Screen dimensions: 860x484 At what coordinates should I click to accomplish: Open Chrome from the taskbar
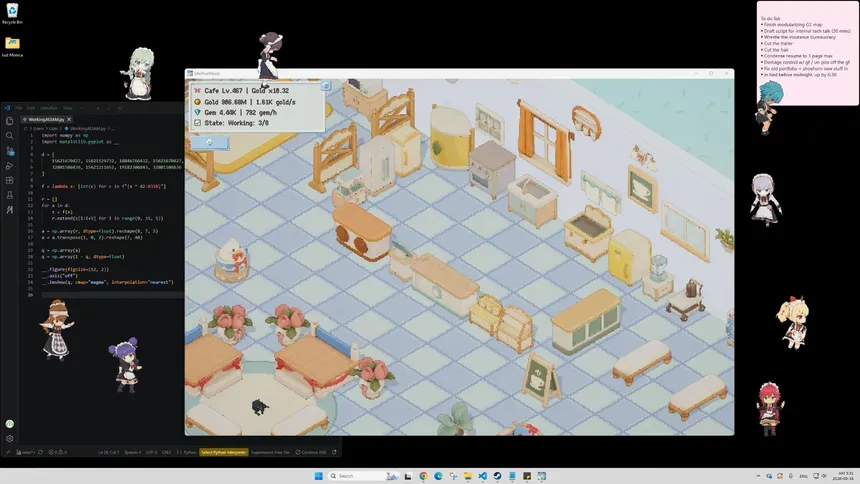pyautogui.click(x=423, y=476)
